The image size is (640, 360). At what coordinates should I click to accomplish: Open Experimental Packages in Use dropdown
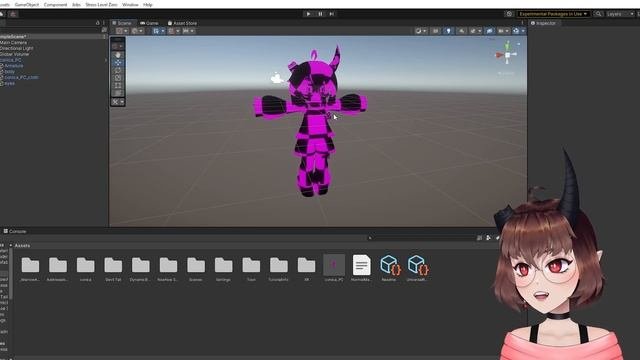pyautogui.click(x=553, y=14)
